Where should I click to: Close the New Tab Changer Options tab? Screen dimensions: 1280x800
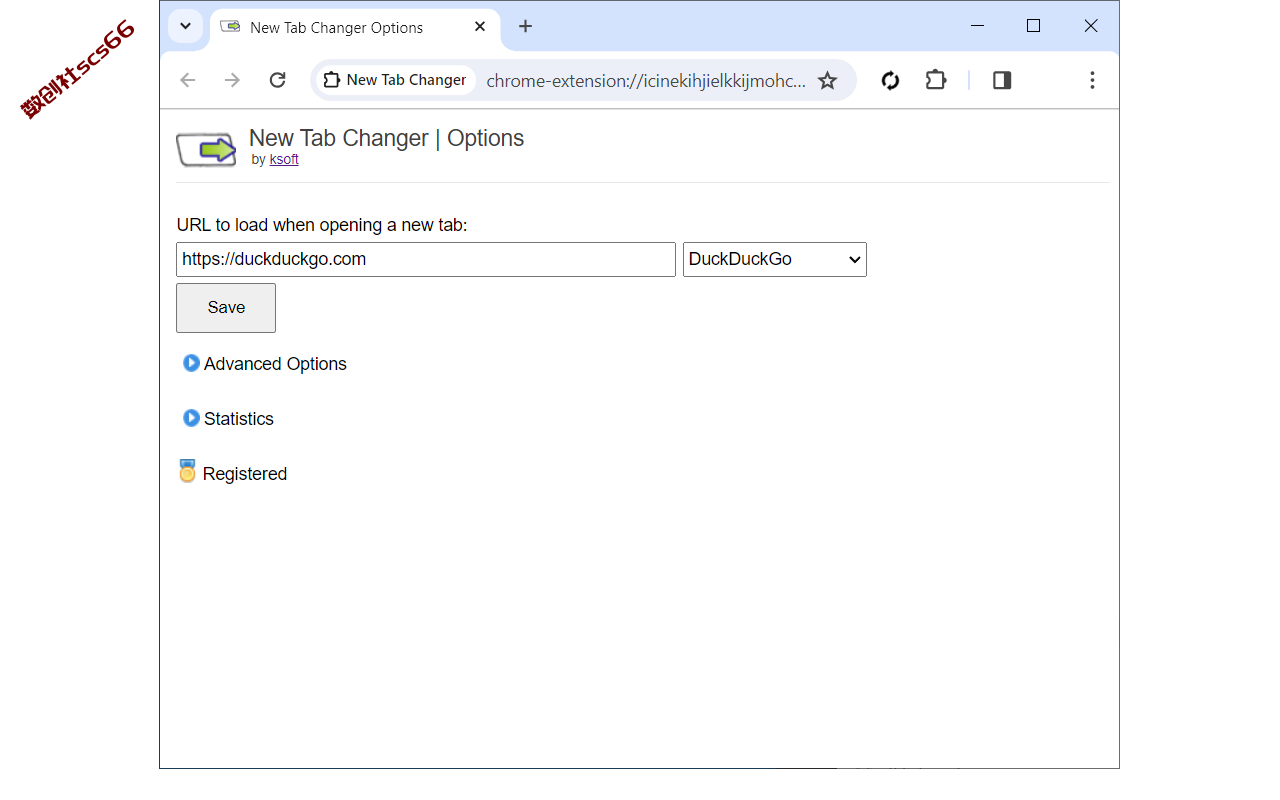tap(480, 27)
